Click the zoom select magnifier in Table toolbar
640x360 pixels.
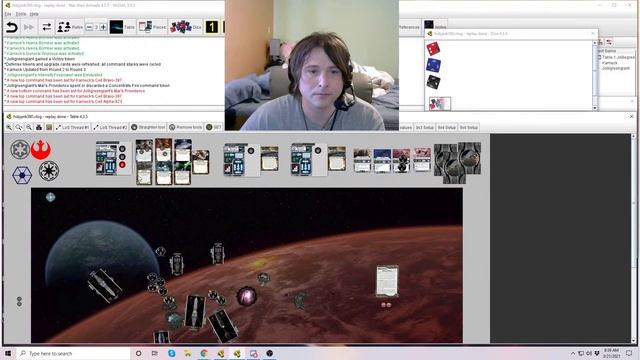(19, 127)
